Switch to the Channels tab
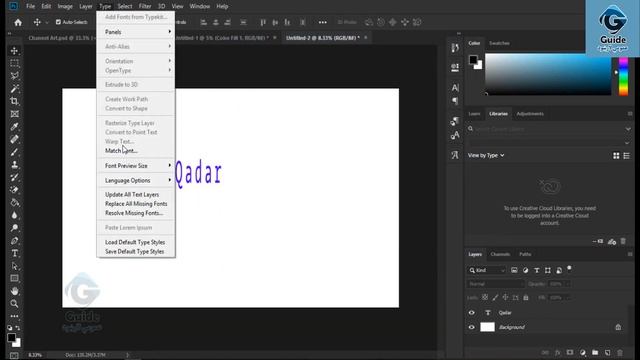 500,254
